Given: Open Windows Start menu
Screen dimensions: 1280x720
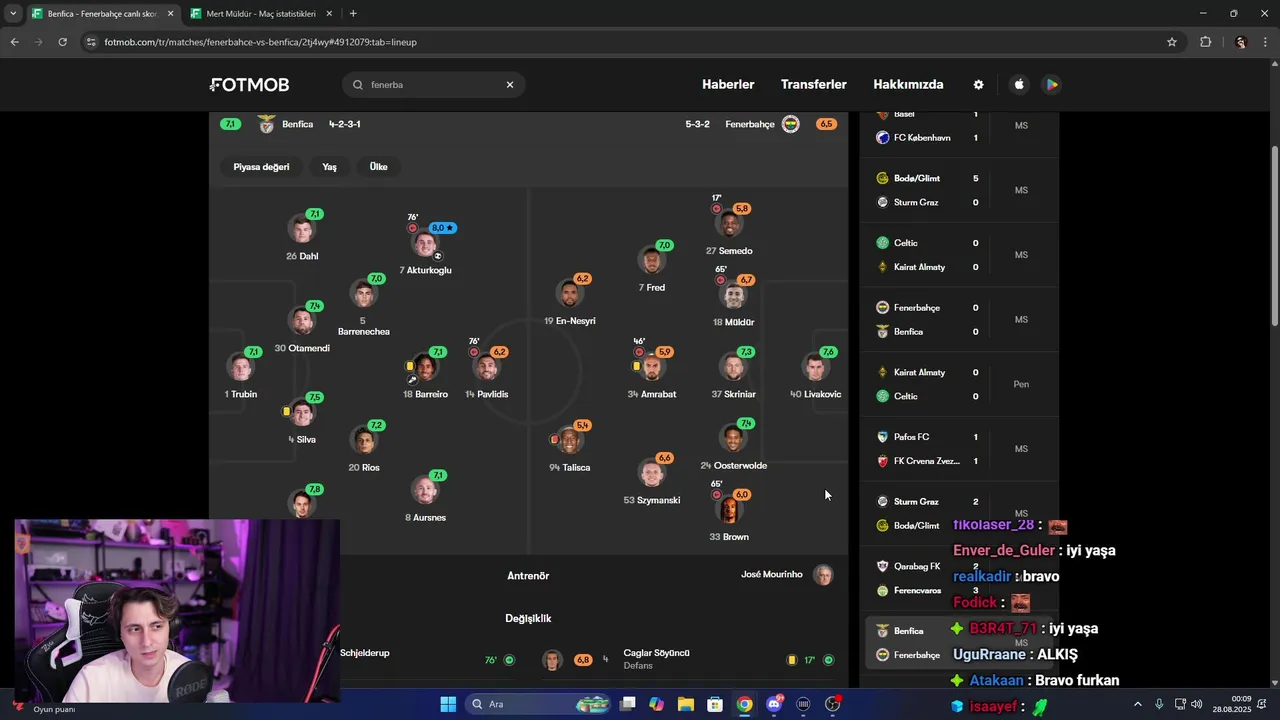Looking at the screenshot, I should coord(448,704).
